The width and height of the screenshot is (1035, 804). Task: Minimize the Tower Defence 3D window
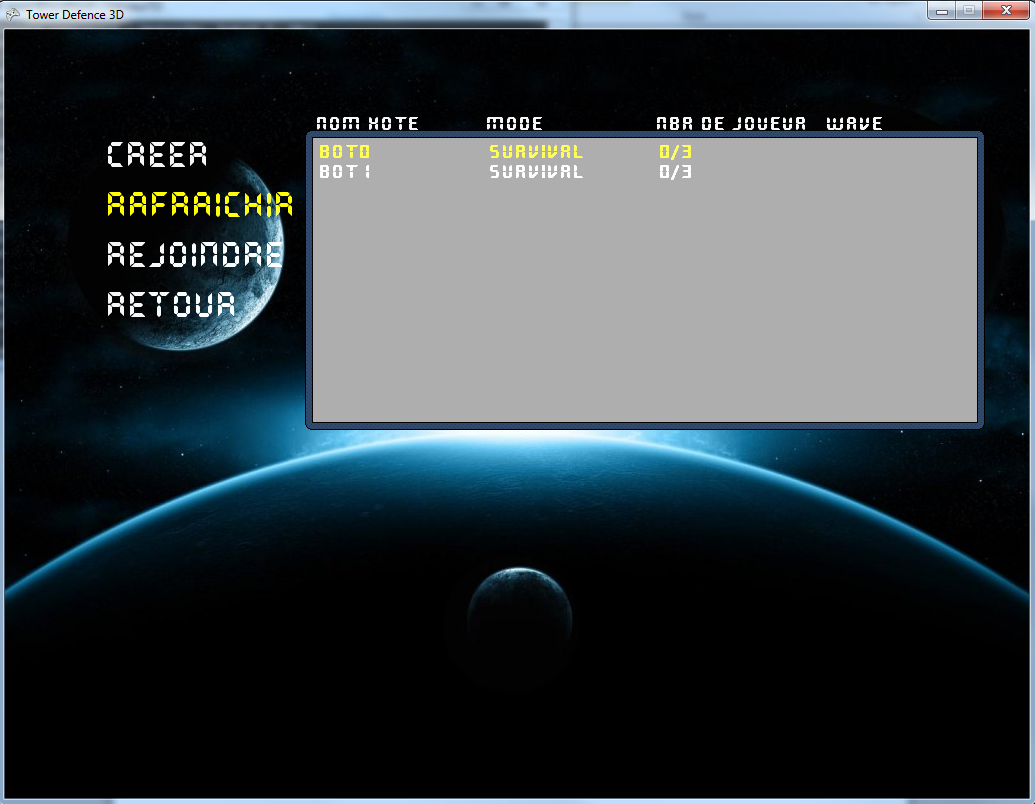943,10
